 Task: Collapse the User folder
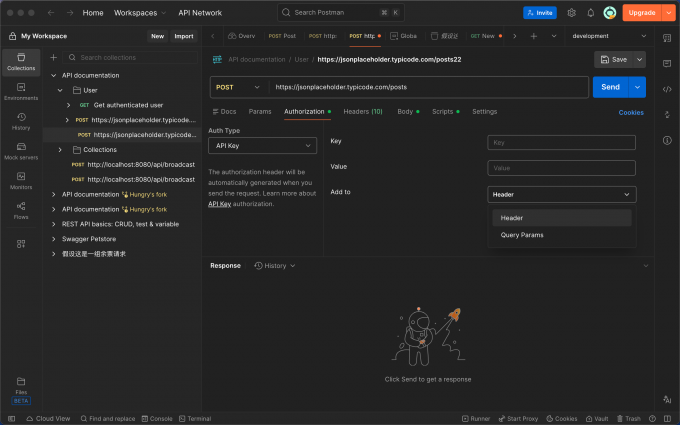[60, 90]
